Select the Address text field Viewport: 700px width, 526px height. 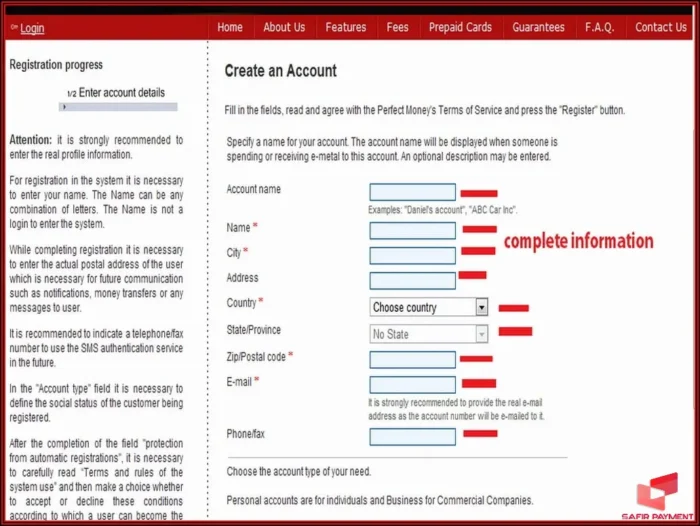click(x=412, y=281)
